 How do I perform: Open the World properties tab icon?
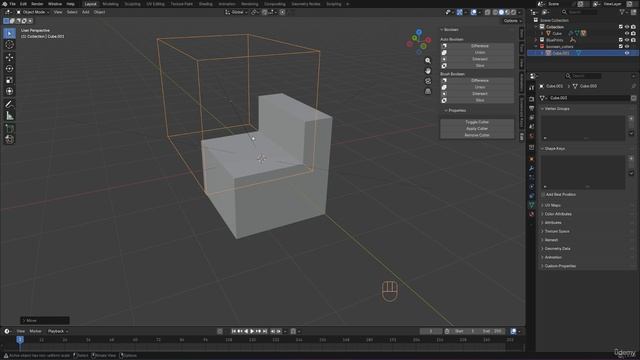coord(531,136)
